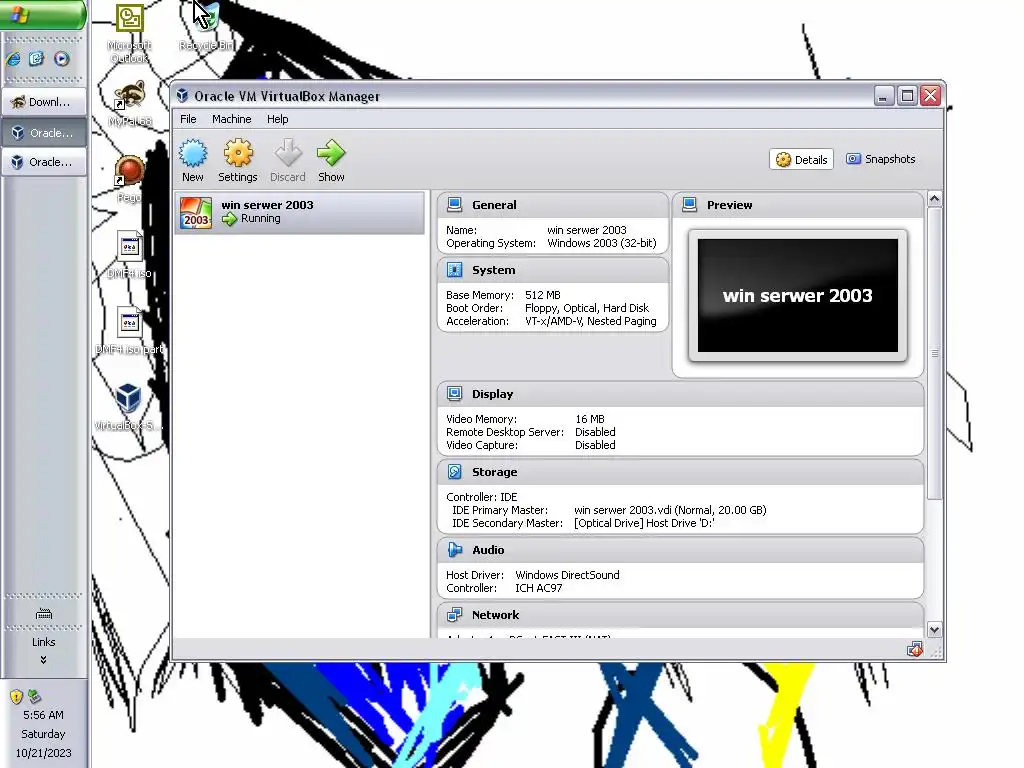Click the Storage section disk icon
The width and height of the screenshot is (1024, 768).
coord(455,472)
